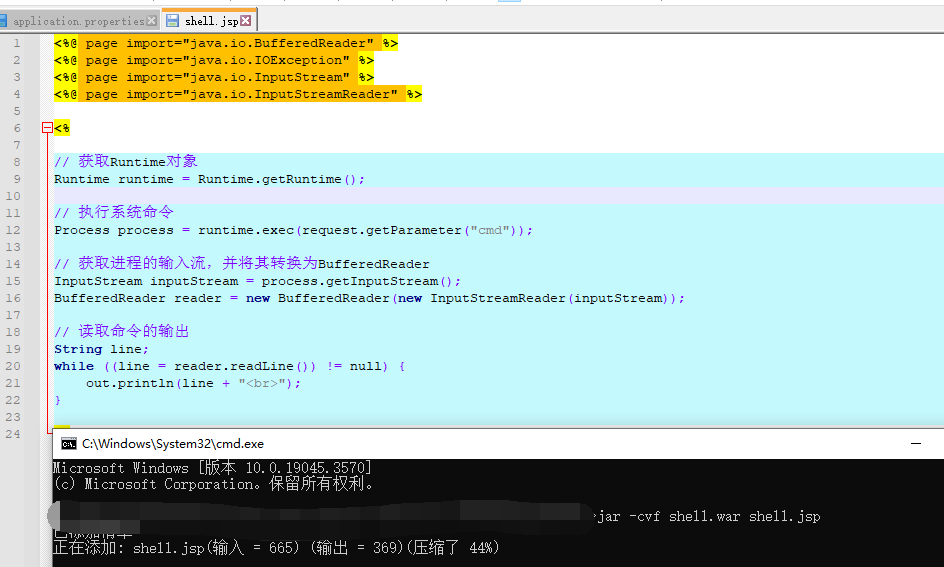The height and width of the screenshot is (567, 944).
Task: Collapse the code fold marker at line 6
Action: [x=48, y=128]
